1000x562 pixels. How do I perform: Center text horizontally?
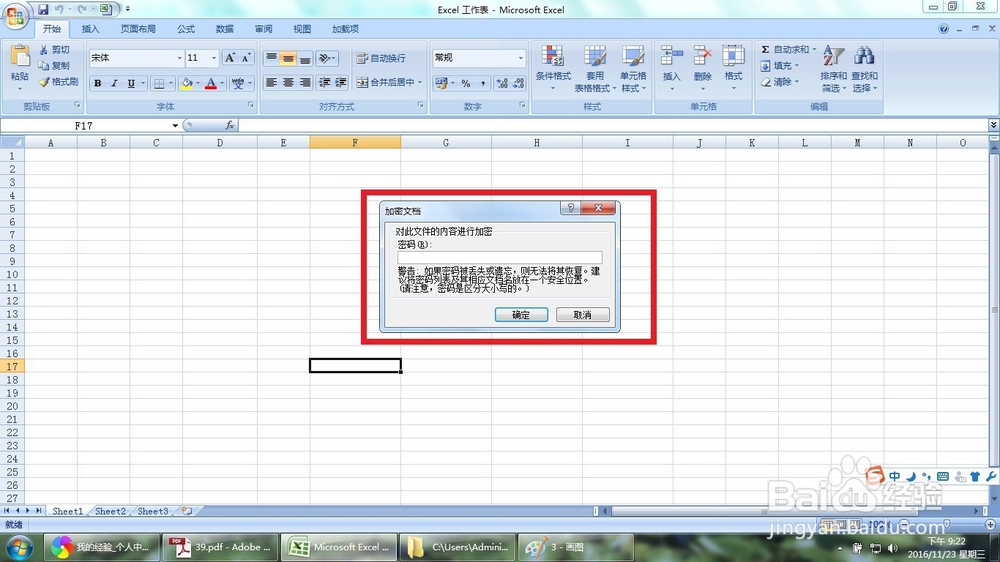288,83
